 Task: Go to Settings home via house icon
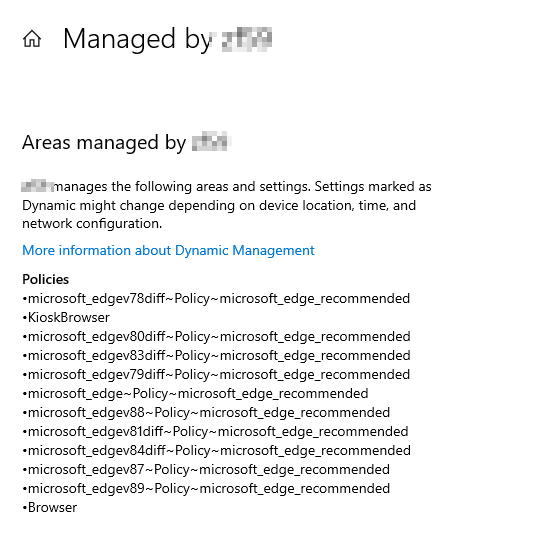pos(32,39)
